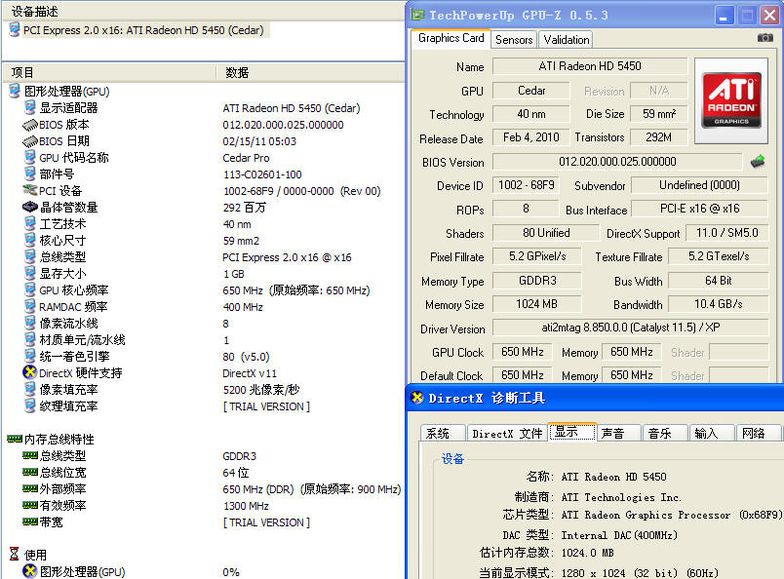The height and width of the screenshot is (579, 784).
Task: Click the Bandwidth 10.4 GB/s field
Action: pyautogui.click(x=718, y=304)
